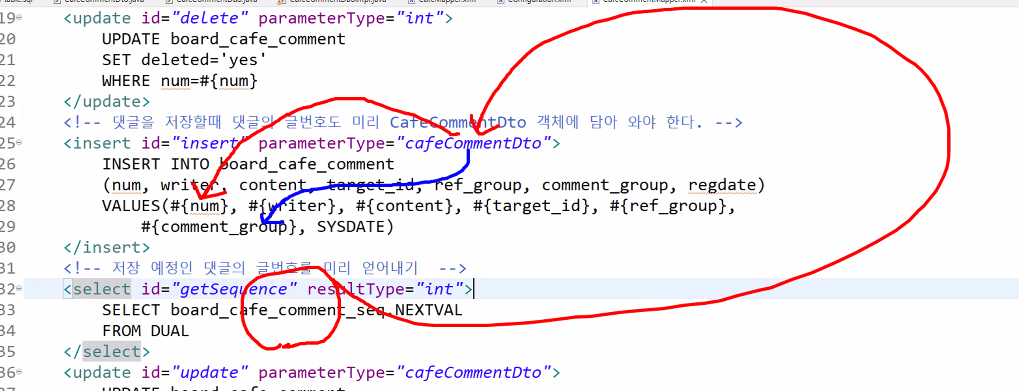Click the "VALUES" keyword on line 28
This screenshot has height=391, width=1019.
pos(131,207)
